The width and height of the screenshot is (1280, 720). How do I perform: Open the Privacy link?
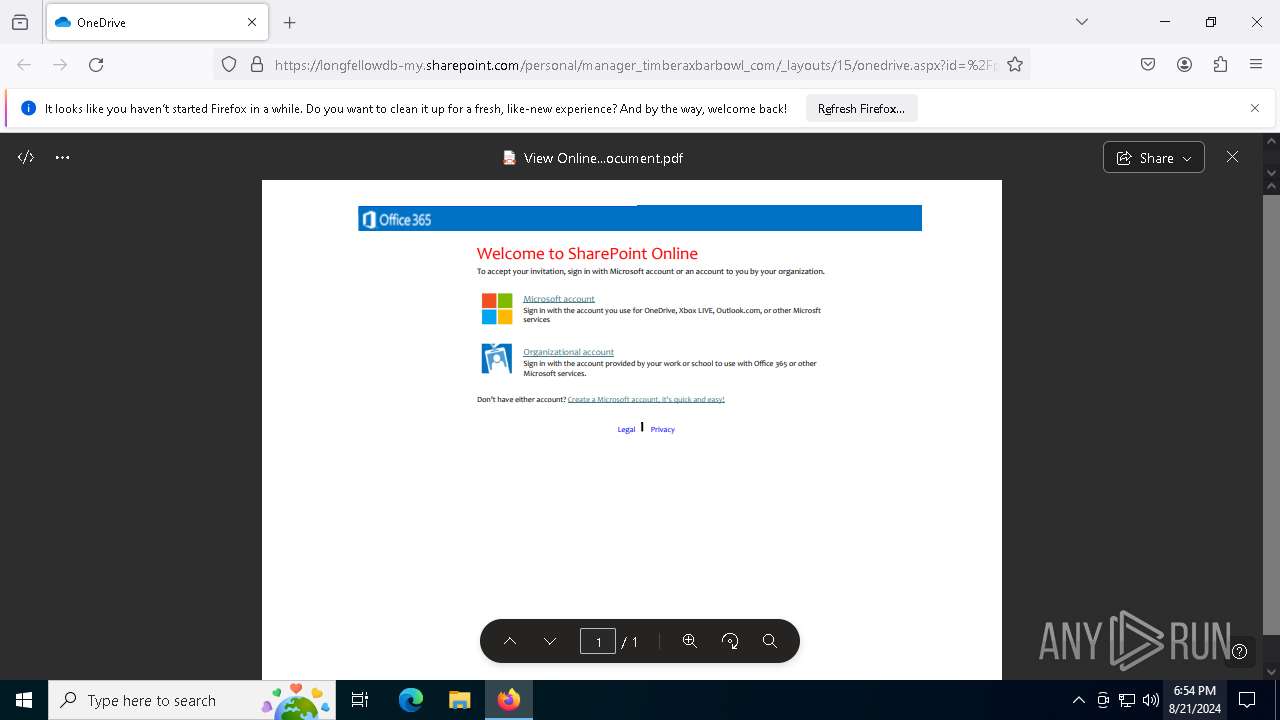click(x=662, y=430)
